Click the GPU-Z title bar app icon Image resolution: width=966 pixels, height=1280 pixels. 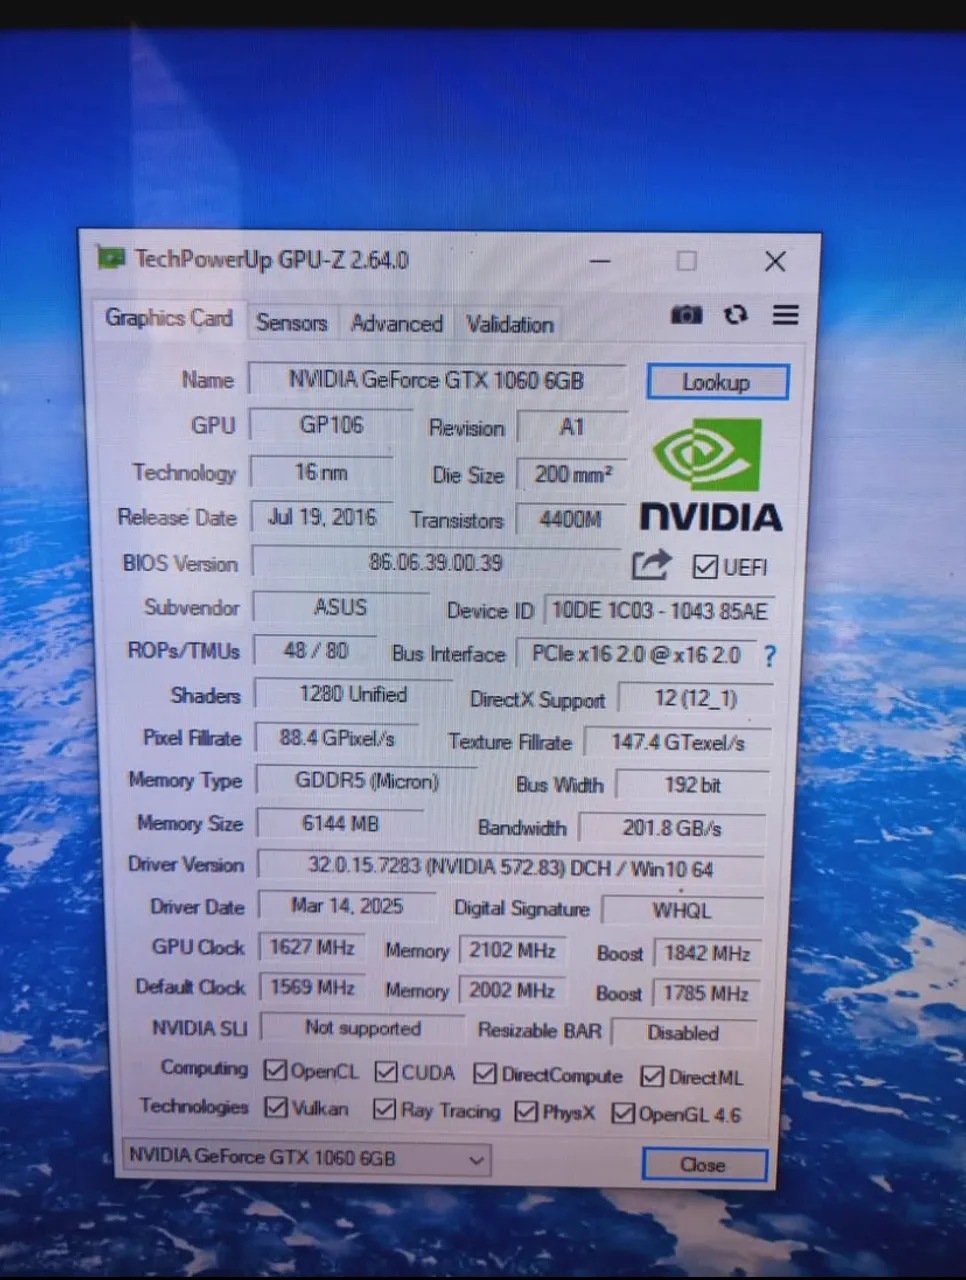point(110,258)
